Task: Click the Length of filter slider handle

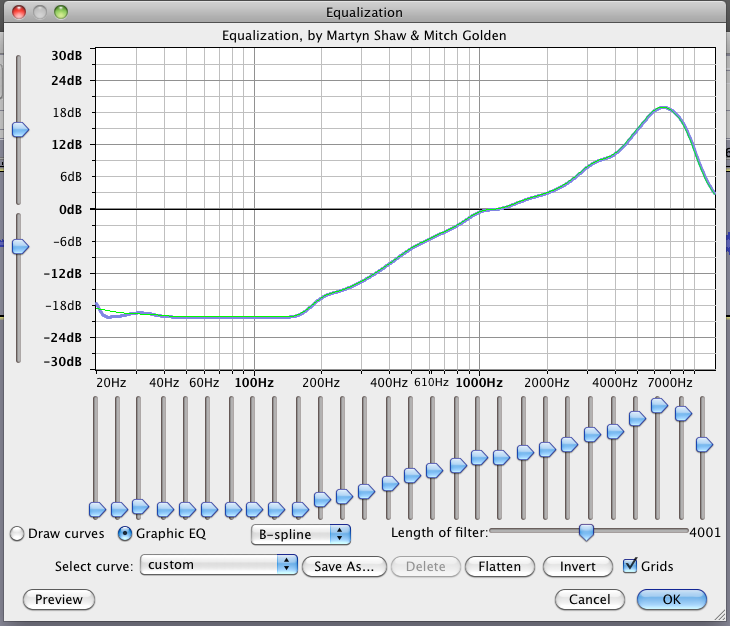Action: point(587,532)
